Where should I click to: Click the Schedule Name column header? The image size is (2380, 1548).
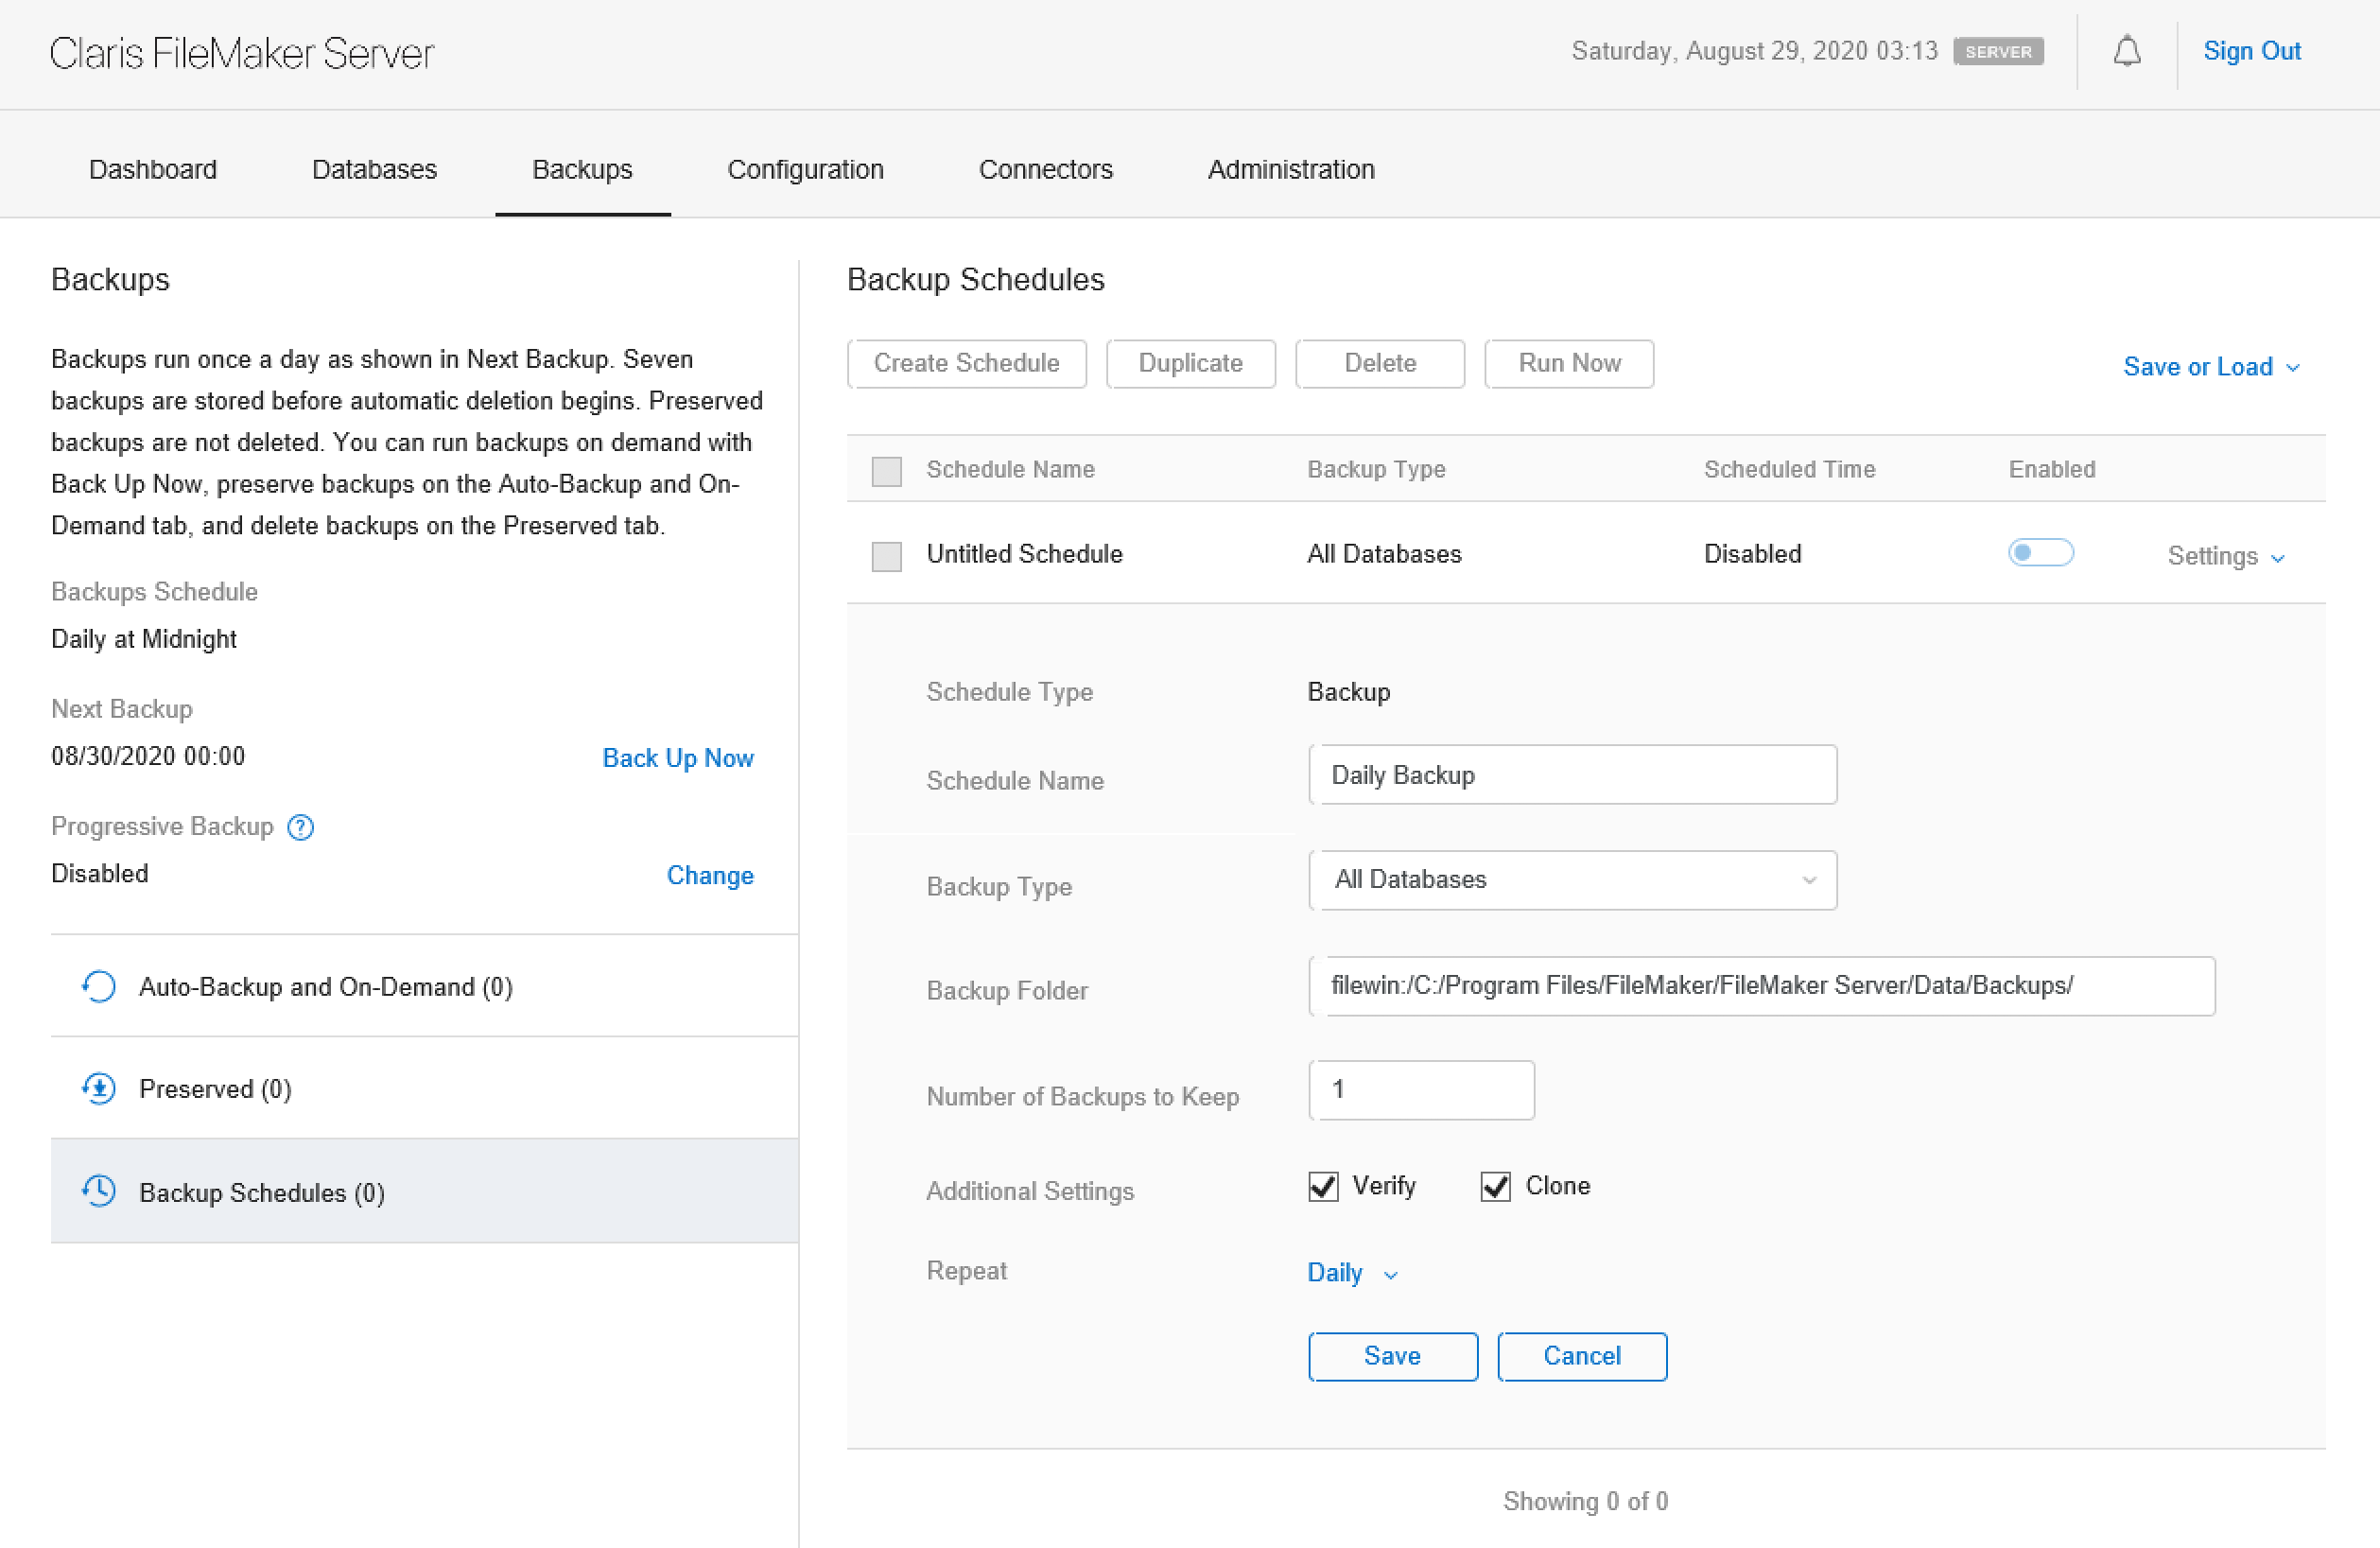click(1010, 470)
